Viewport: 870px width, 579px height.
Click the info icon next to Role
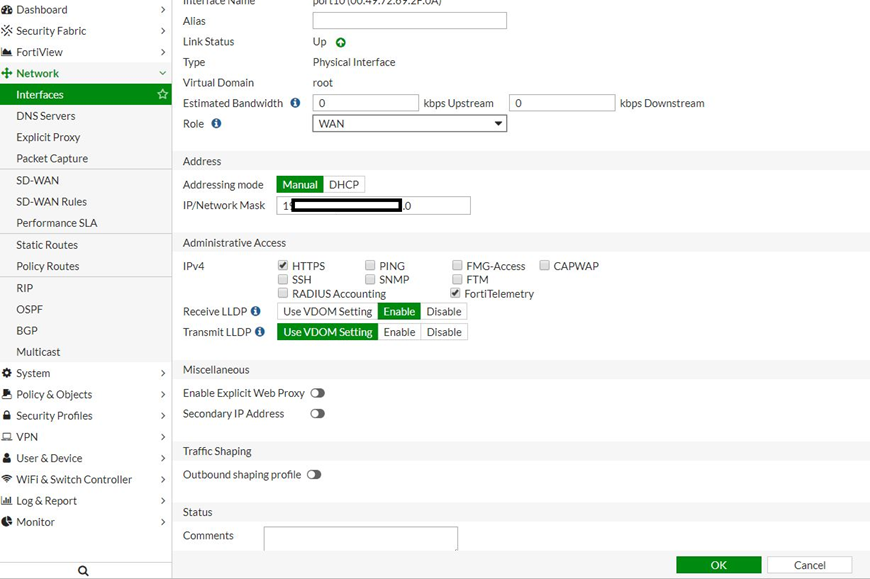(x=216, y=124)
